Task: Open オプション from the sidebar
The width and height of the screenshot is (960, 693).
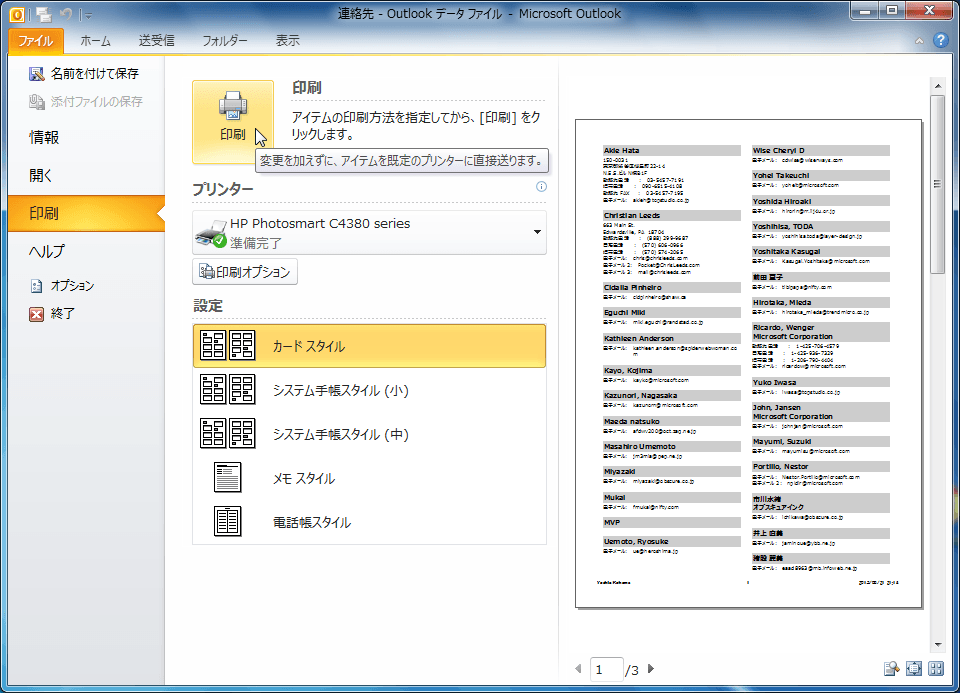Action: (x=63, y=286)
